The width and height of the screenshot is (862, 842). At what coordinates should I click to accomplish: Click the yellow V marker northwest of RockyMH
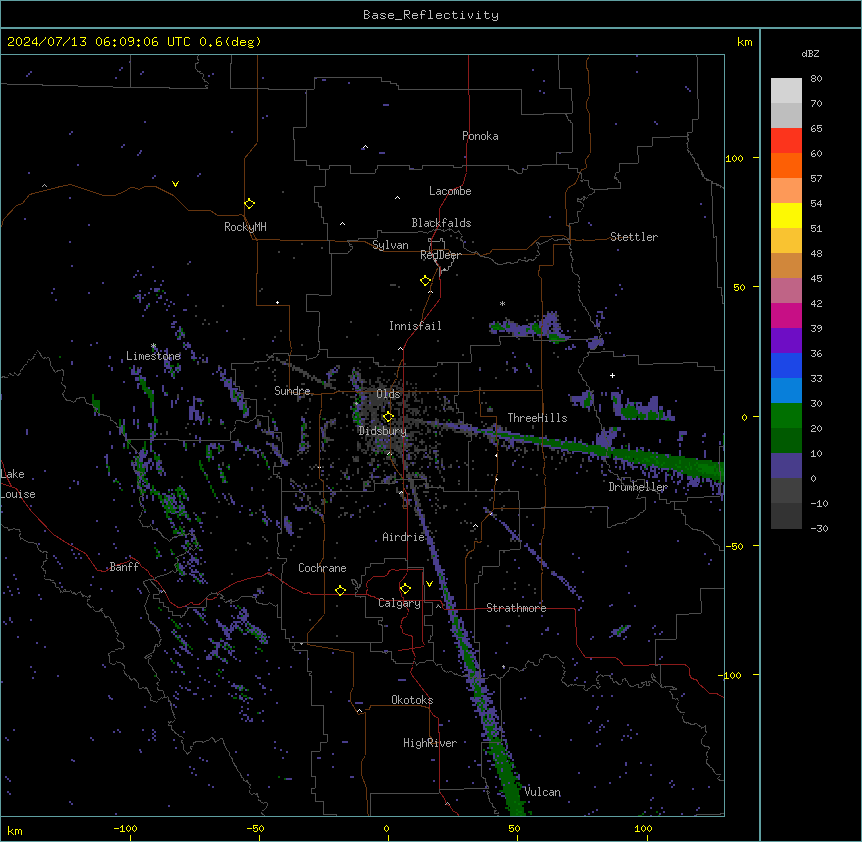point(175,184)
